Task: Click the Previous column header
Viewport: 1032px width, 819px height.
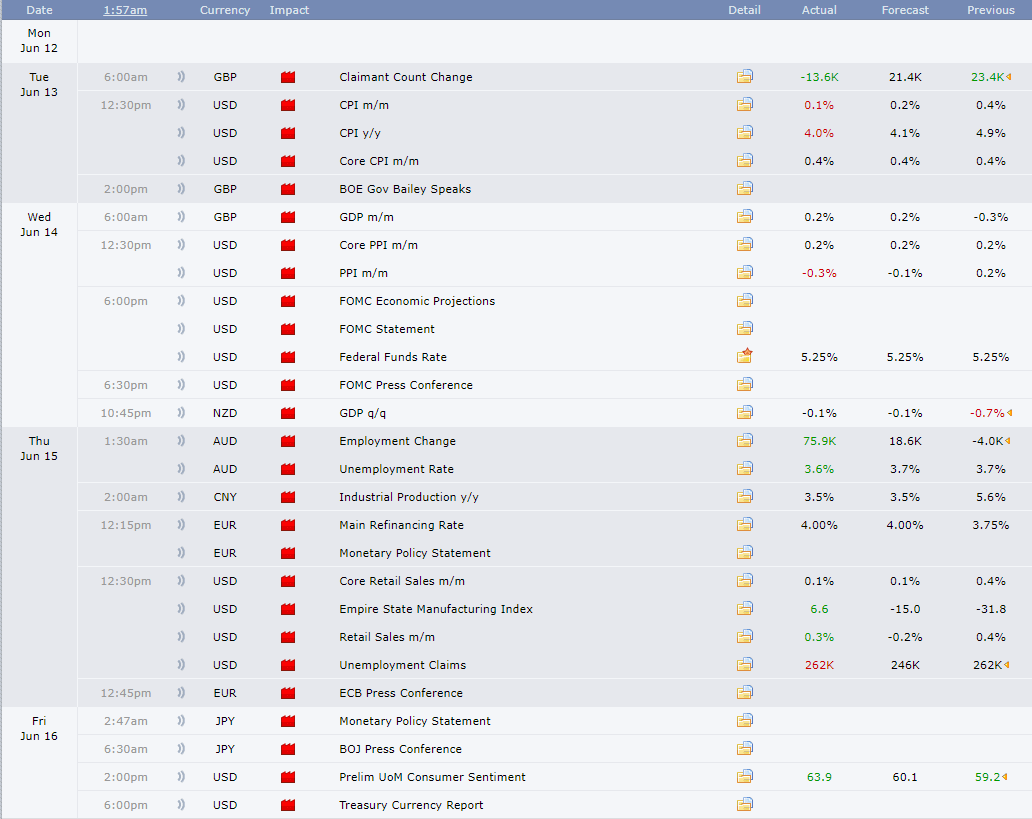Action: (x=991, y=10)
